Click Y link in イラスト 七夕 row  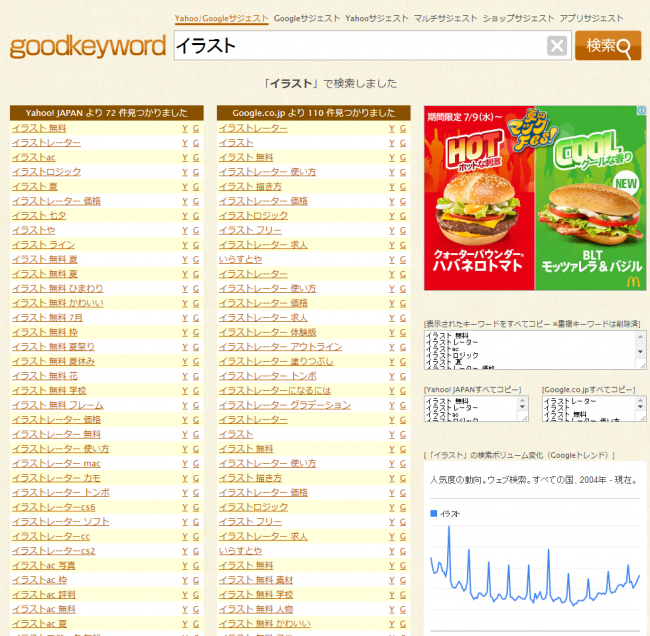[x=185, y=216]
